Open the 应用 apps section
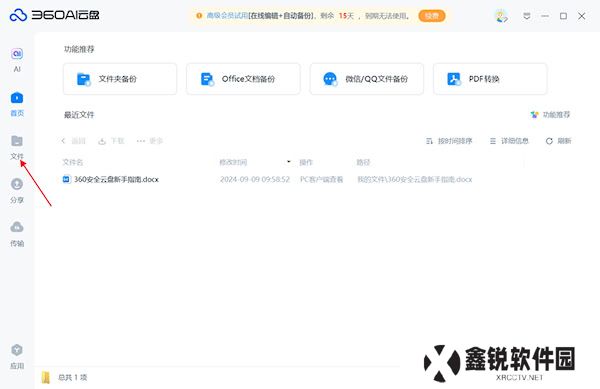The width and height of the screenshot is (600, 389). [17, 357]
